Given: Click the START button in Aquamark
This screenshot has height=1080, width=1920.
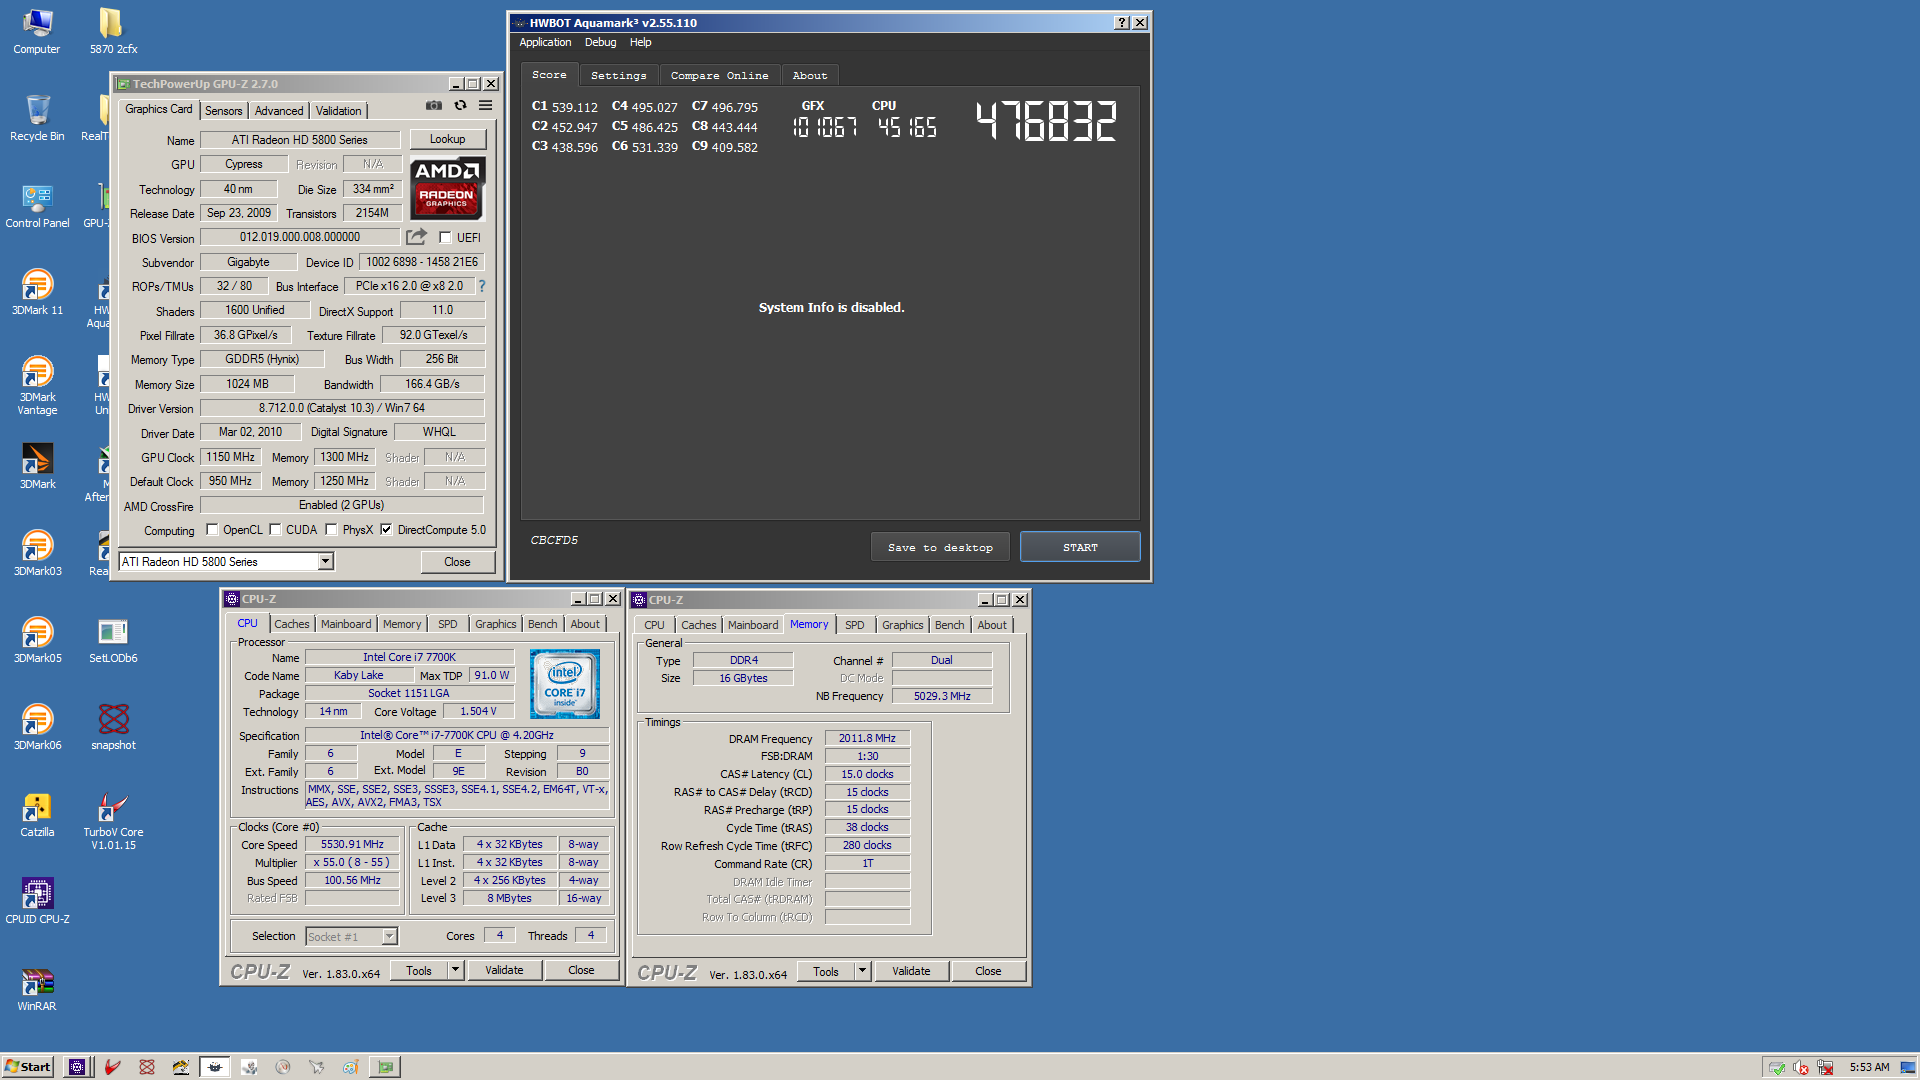Looking at the screenshot, I should pos(1080,547).
